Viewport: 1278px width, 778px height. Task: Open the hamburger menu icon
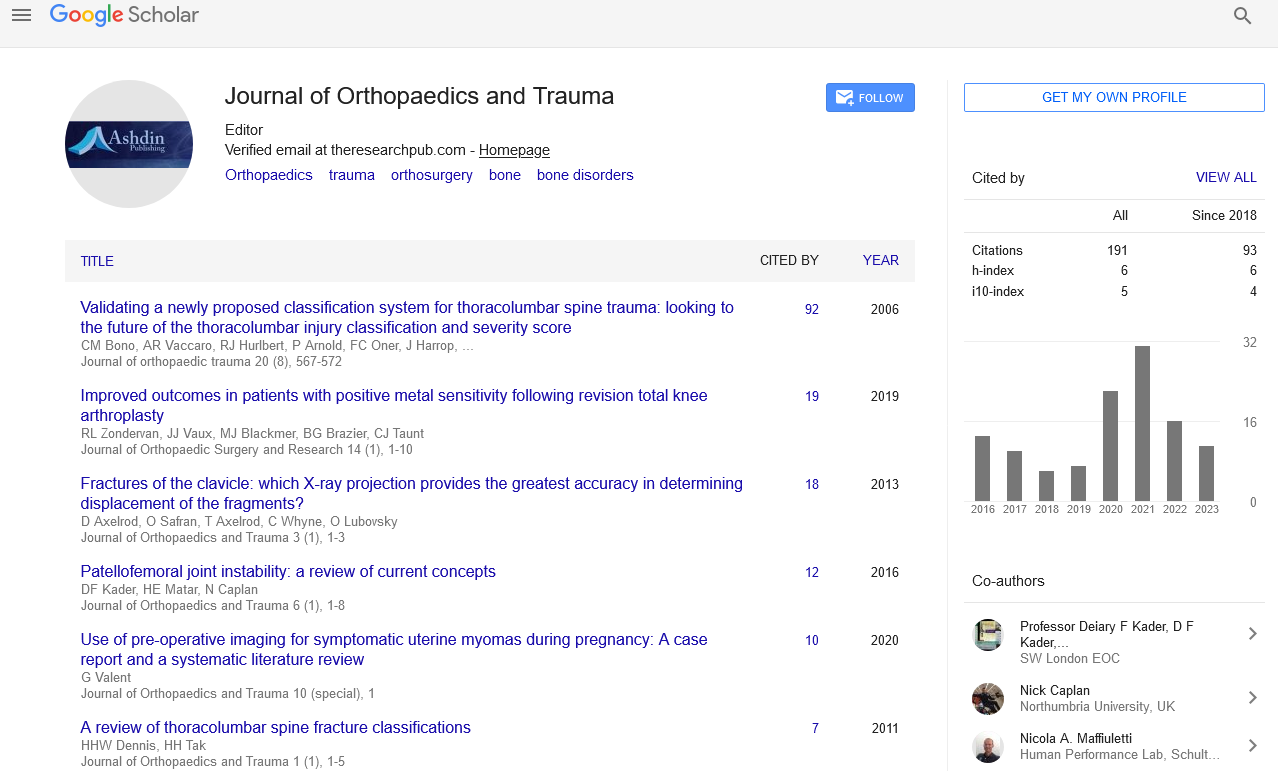click(x=21, y=15)
